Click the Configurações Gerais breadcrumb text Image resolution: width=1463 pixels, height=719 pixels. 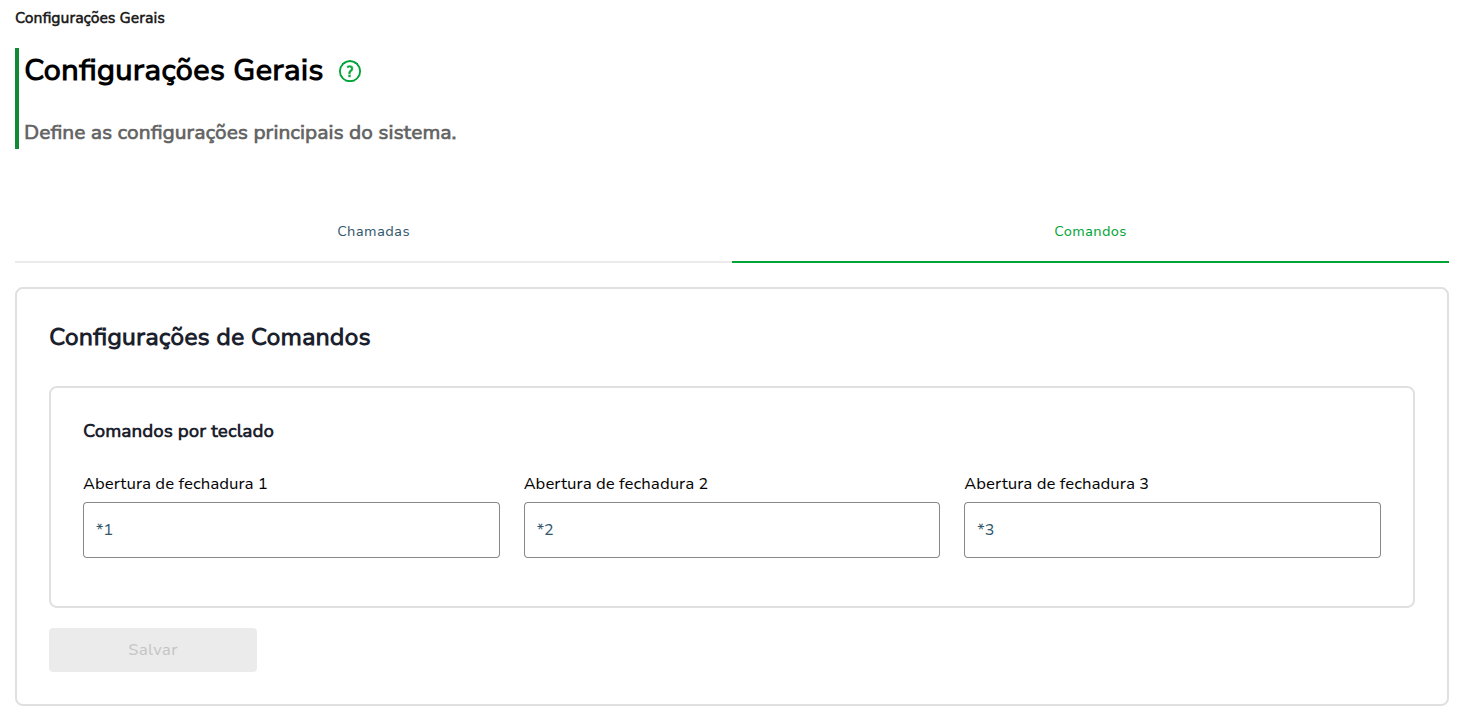(x=90, y=18)
